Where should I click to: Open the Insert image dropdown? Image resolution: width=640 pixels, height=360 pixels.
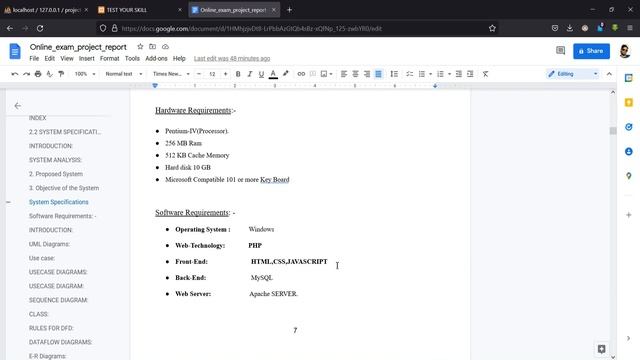[327, 74]
